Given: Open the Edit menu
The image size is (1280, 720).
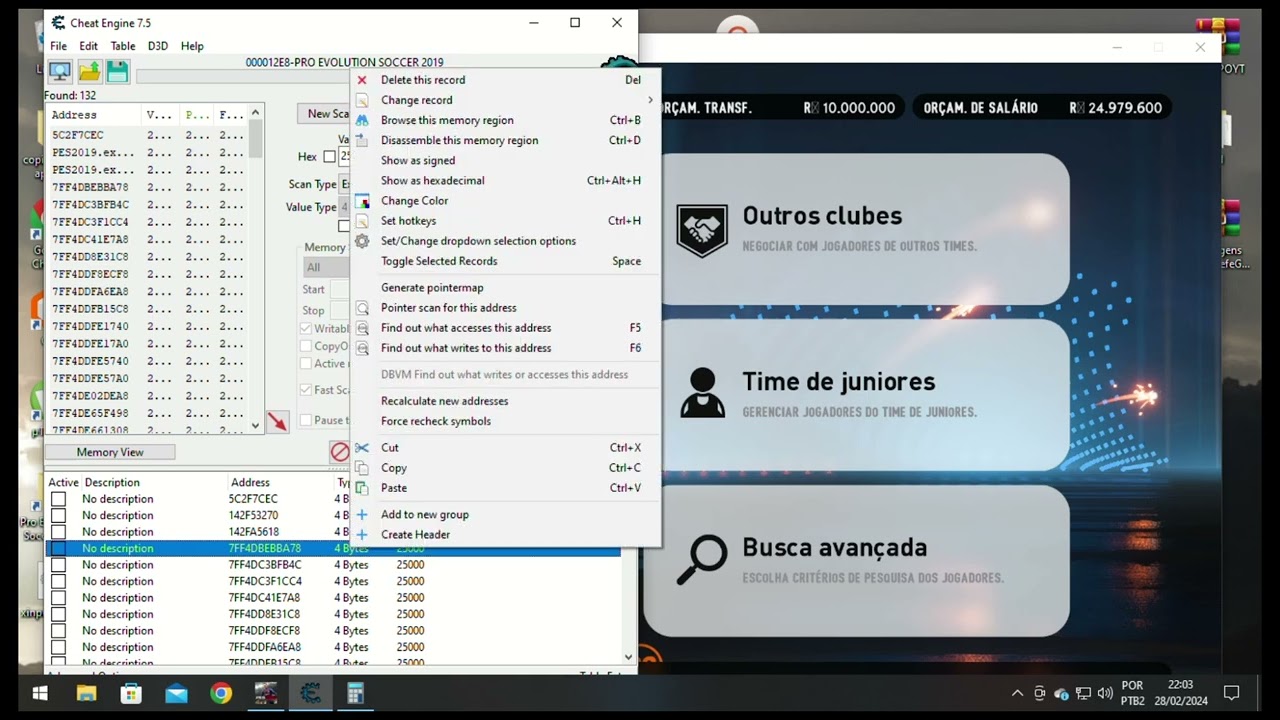Looking at the screenshot, I should click(89, 46).
